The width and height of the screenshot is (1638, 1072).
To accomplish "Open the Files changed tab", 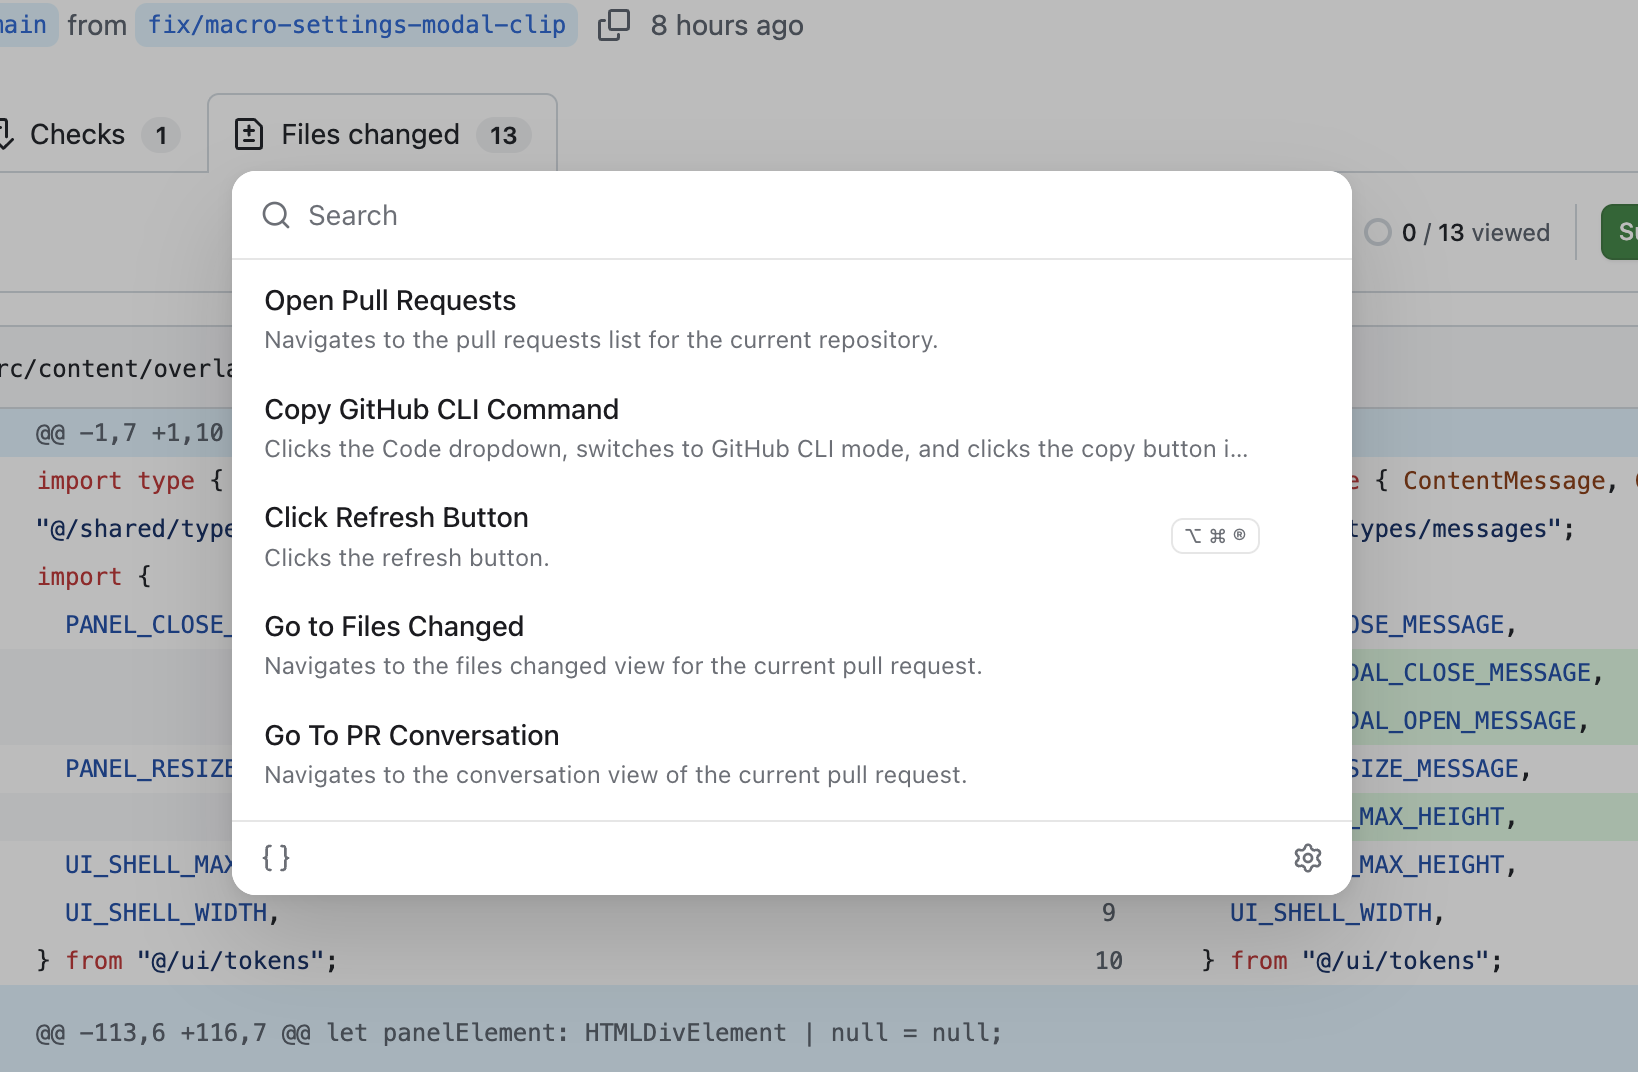I will tap(382, 134).
